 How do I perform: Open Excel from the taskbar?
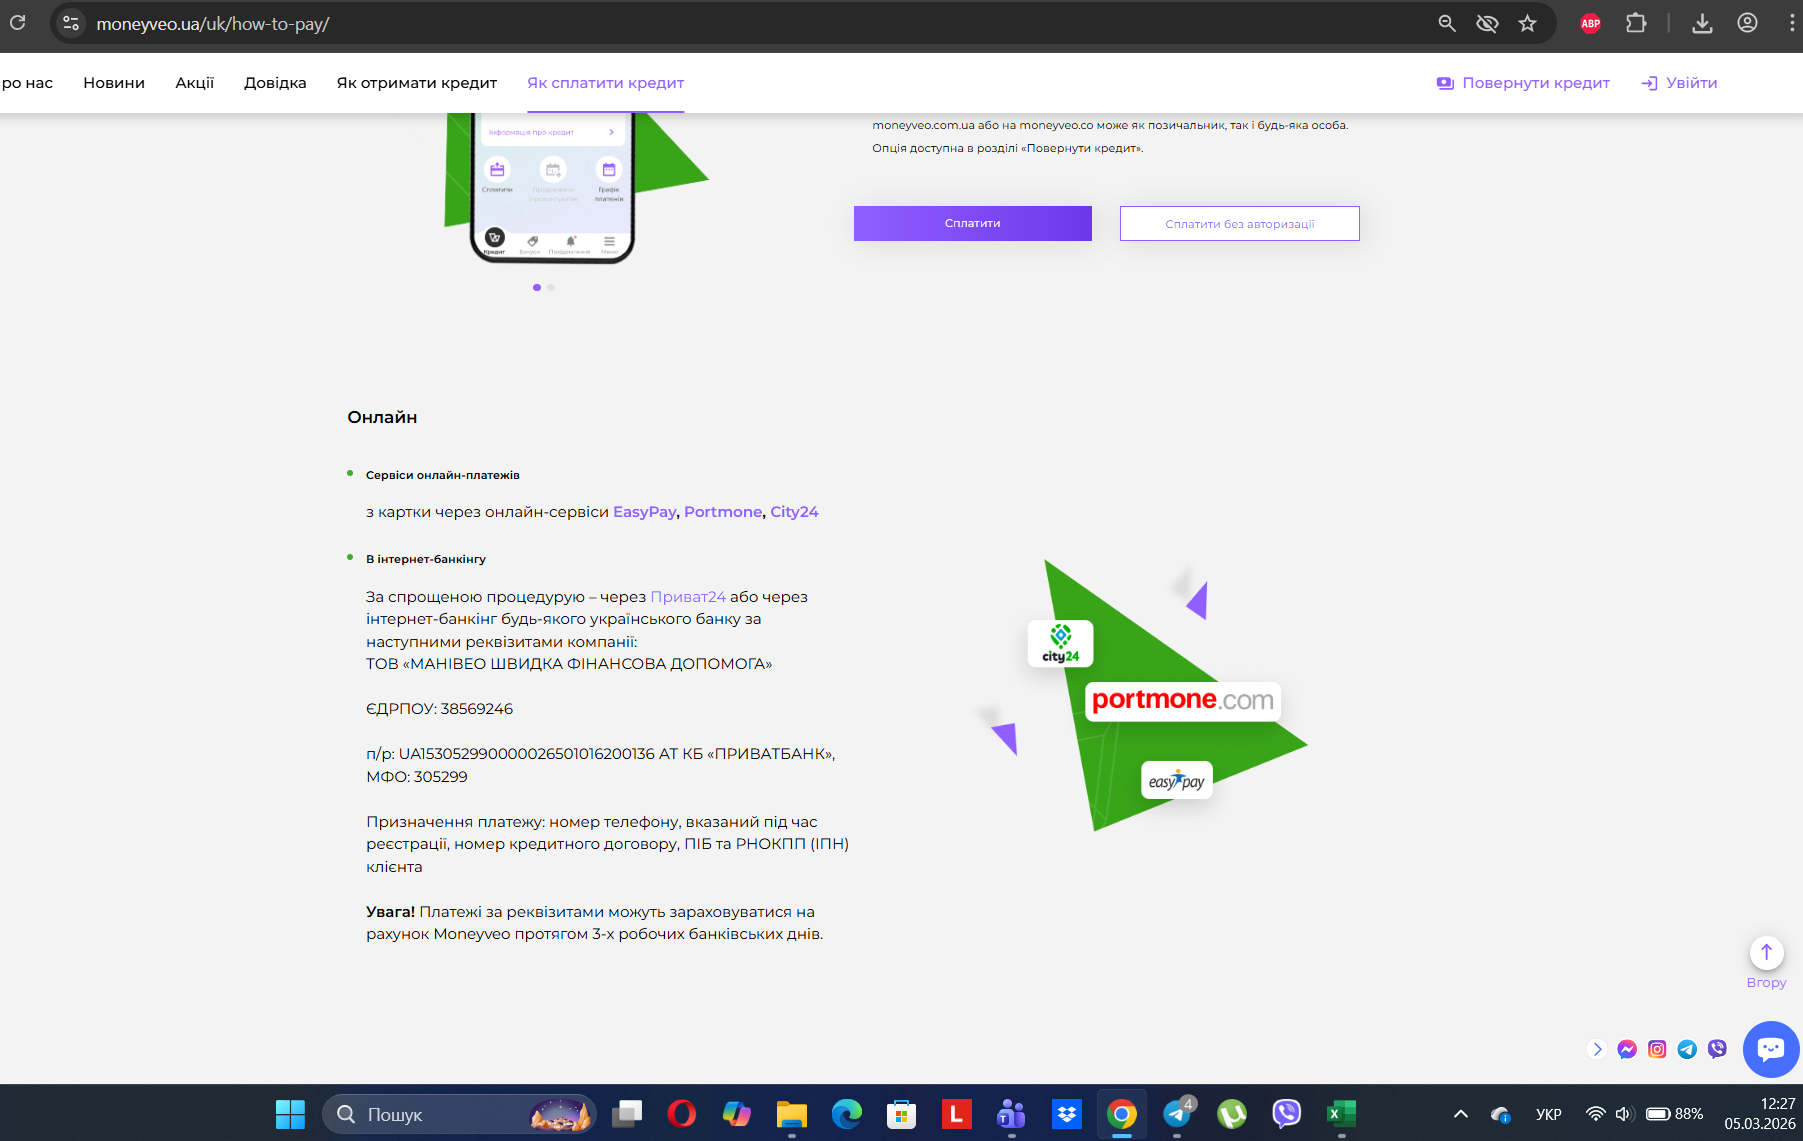pyautogui.click(x=1342, y=1114)
